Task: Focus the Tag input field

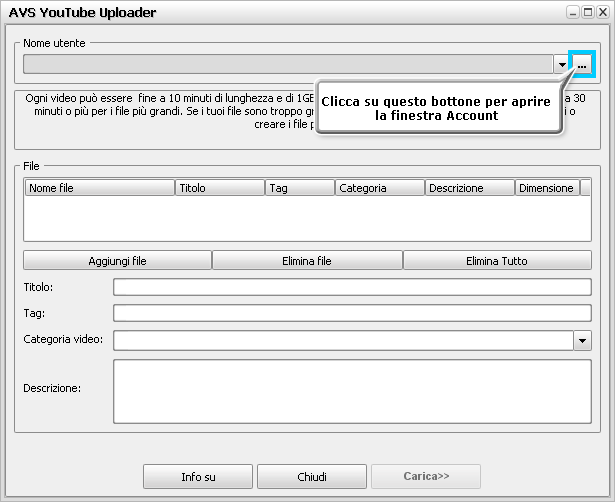Action: pos(352,313)
